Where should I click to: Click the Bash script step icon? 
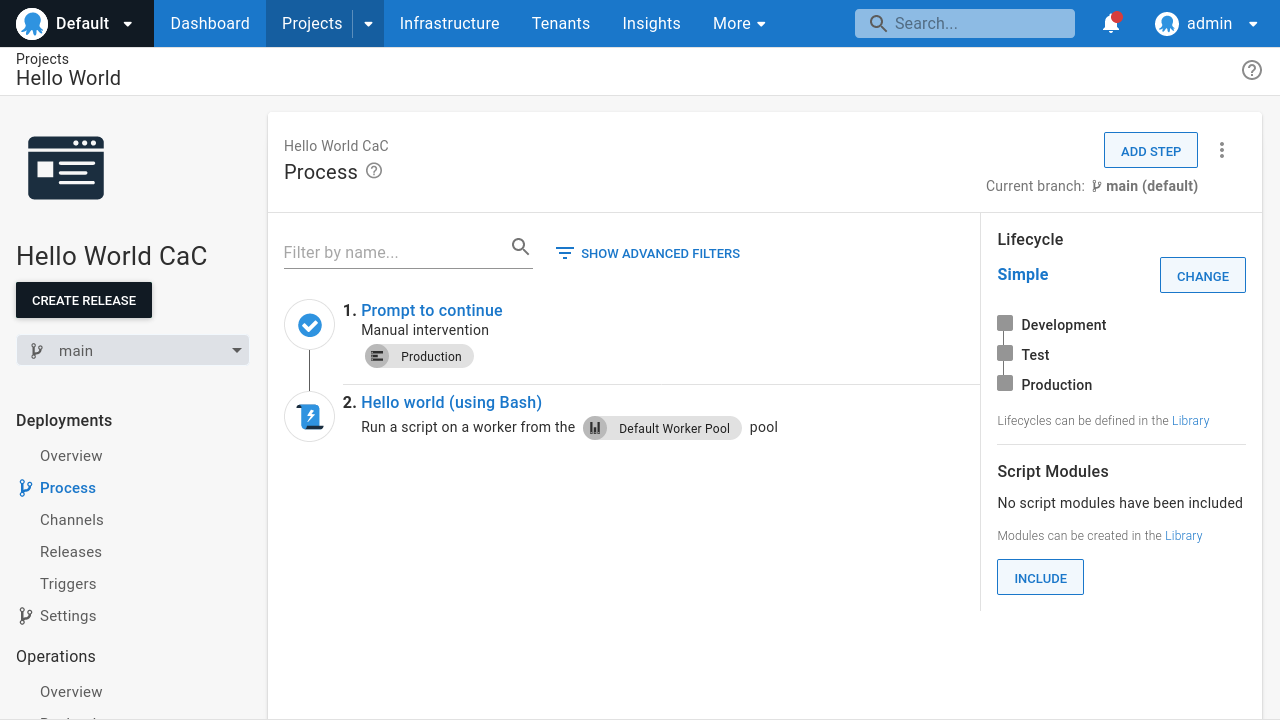[309, 416]
